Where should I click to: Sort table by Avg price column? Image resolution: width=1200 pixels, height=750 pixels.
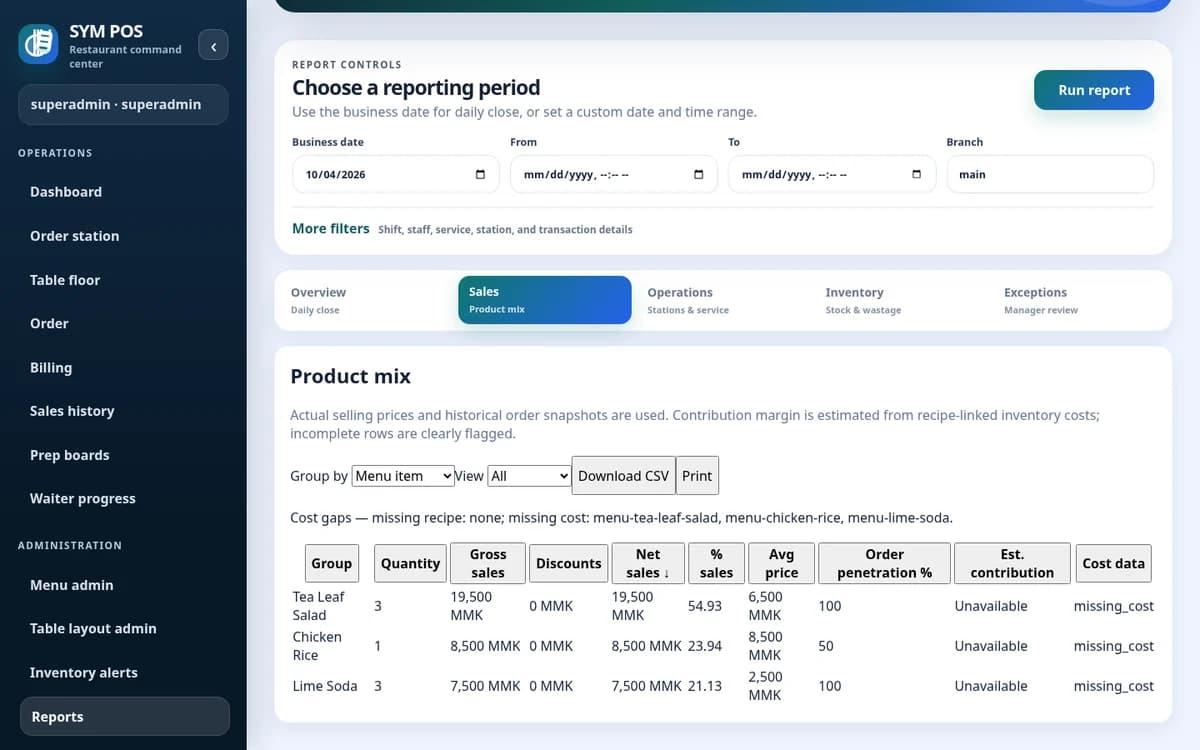click(x=781, y=563)
